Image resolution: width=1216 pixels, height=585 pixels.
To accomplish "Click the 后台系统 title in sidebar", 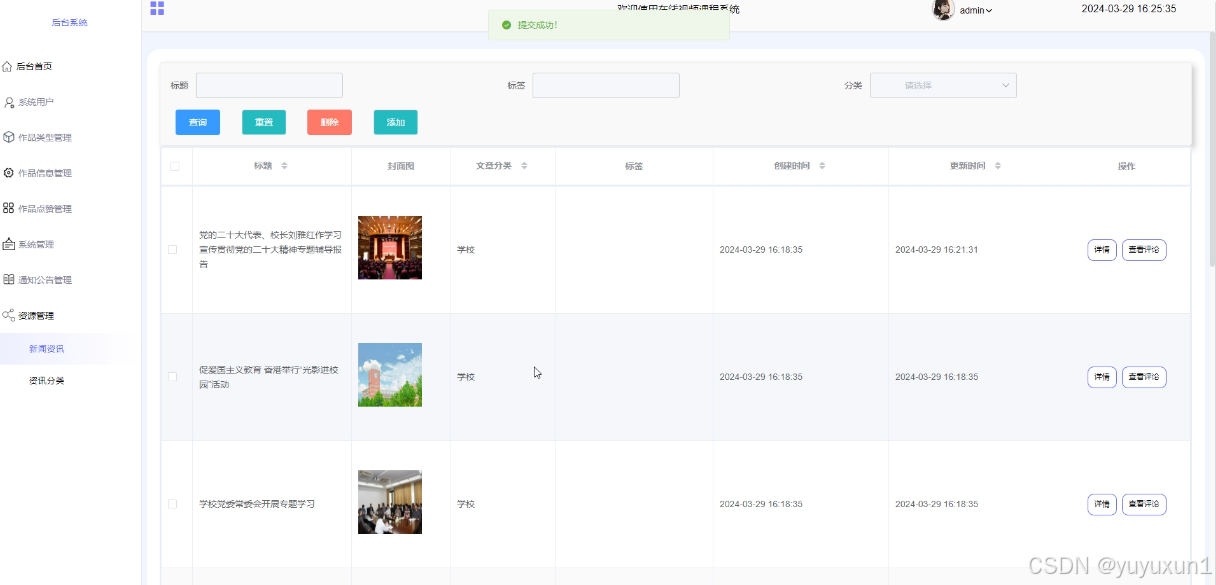I will click(x=69, y=22).
